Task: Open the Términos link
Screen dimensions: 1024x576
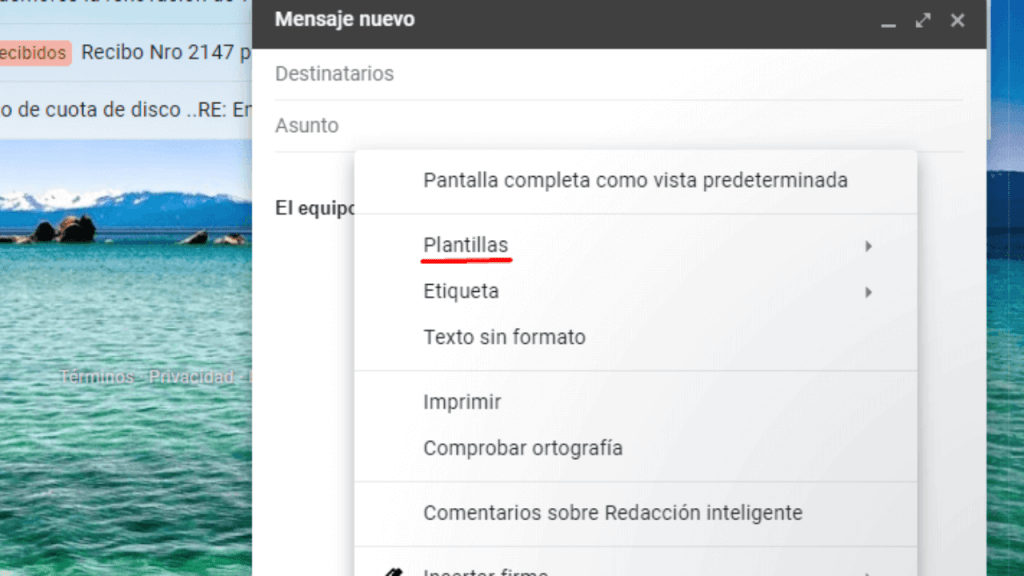Action: click(95, 377)
